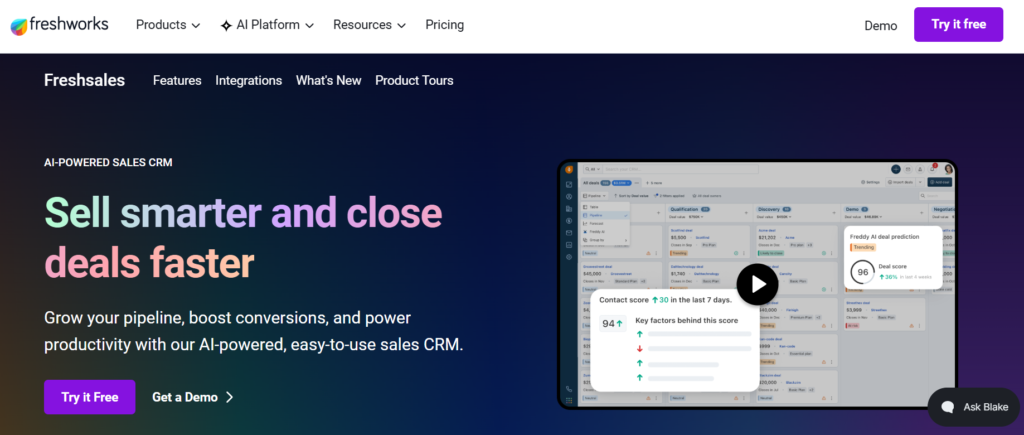Viewport: 1024px width, 435px height.
Task: Click the 96 deal score circle
Action: coord(863,272)
